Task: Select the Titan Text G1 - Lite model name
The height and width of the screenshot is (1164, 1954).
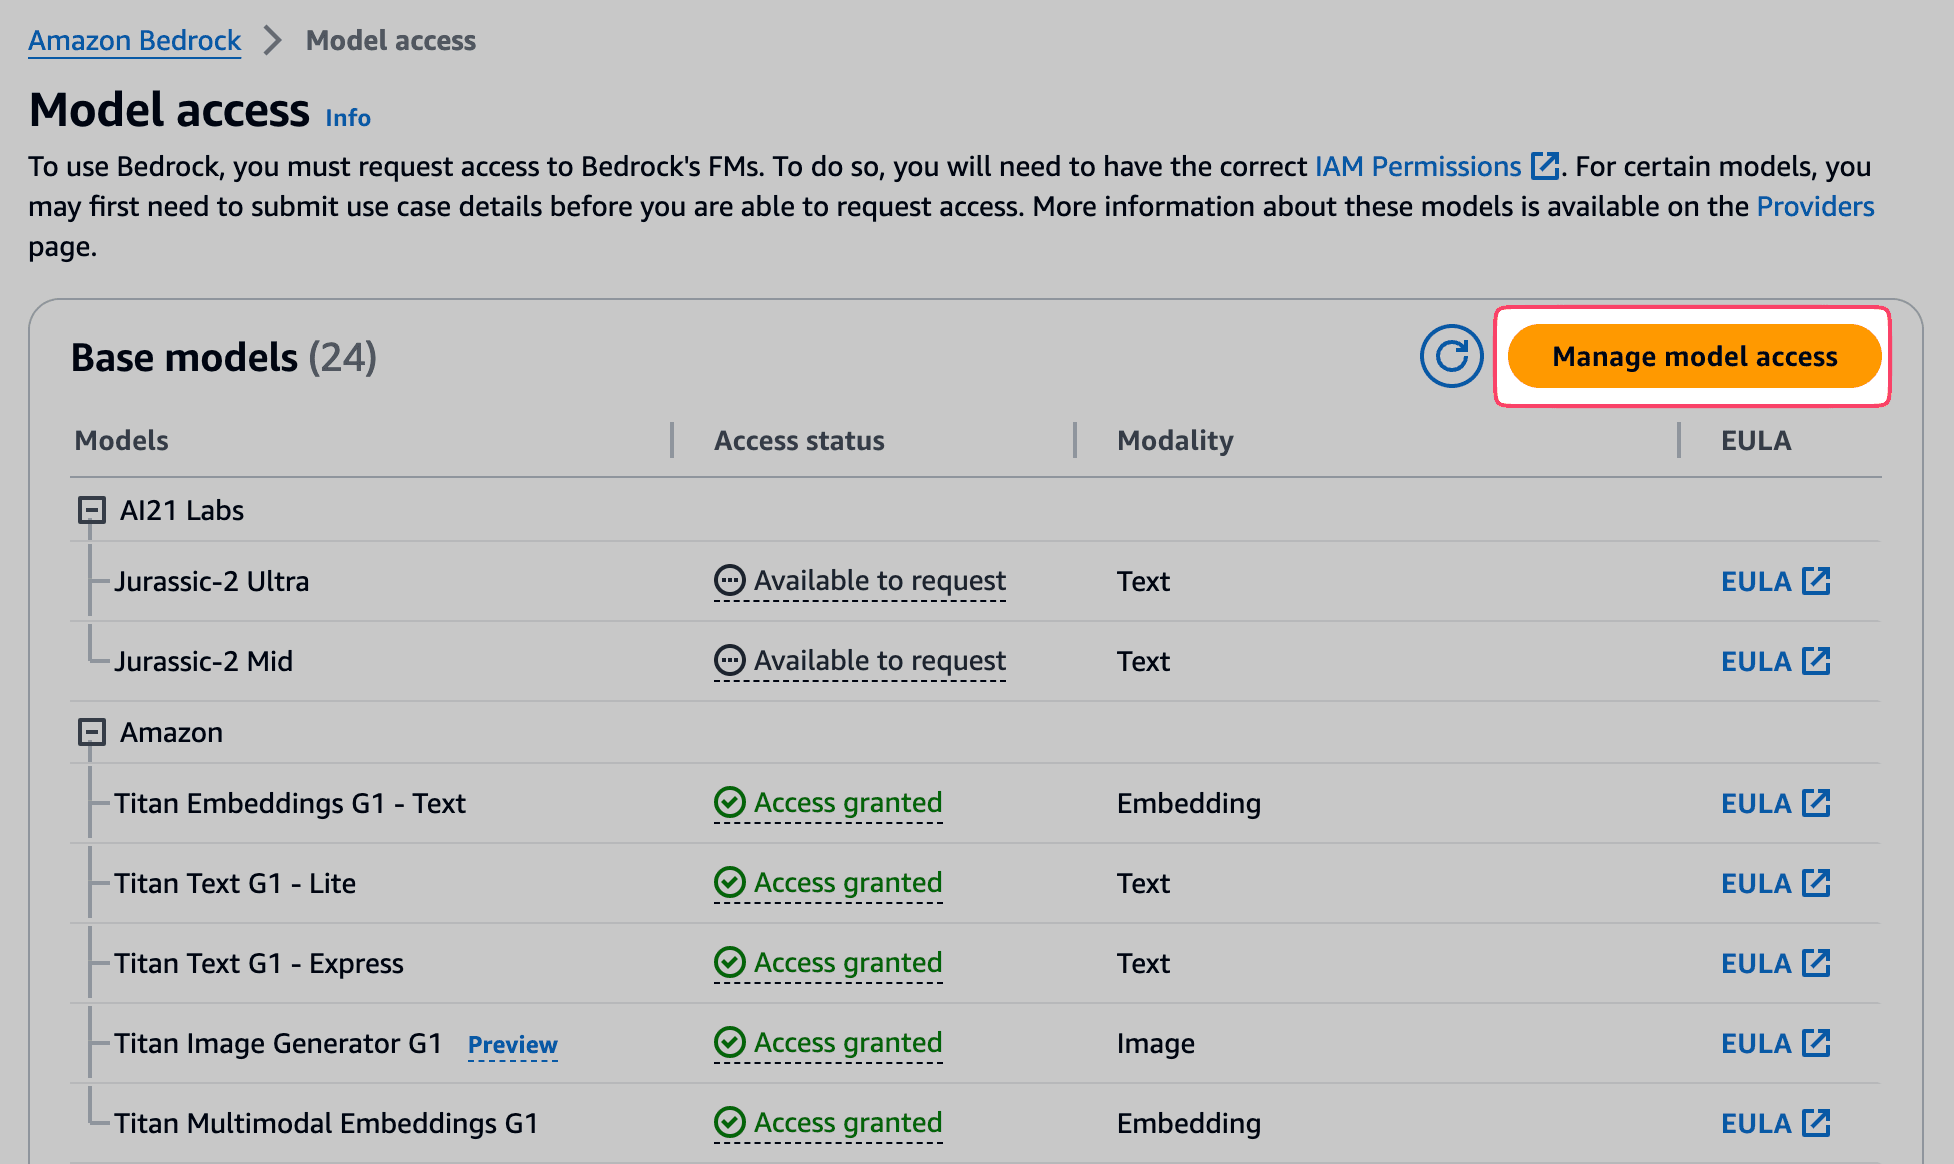Action: (235, 883)
